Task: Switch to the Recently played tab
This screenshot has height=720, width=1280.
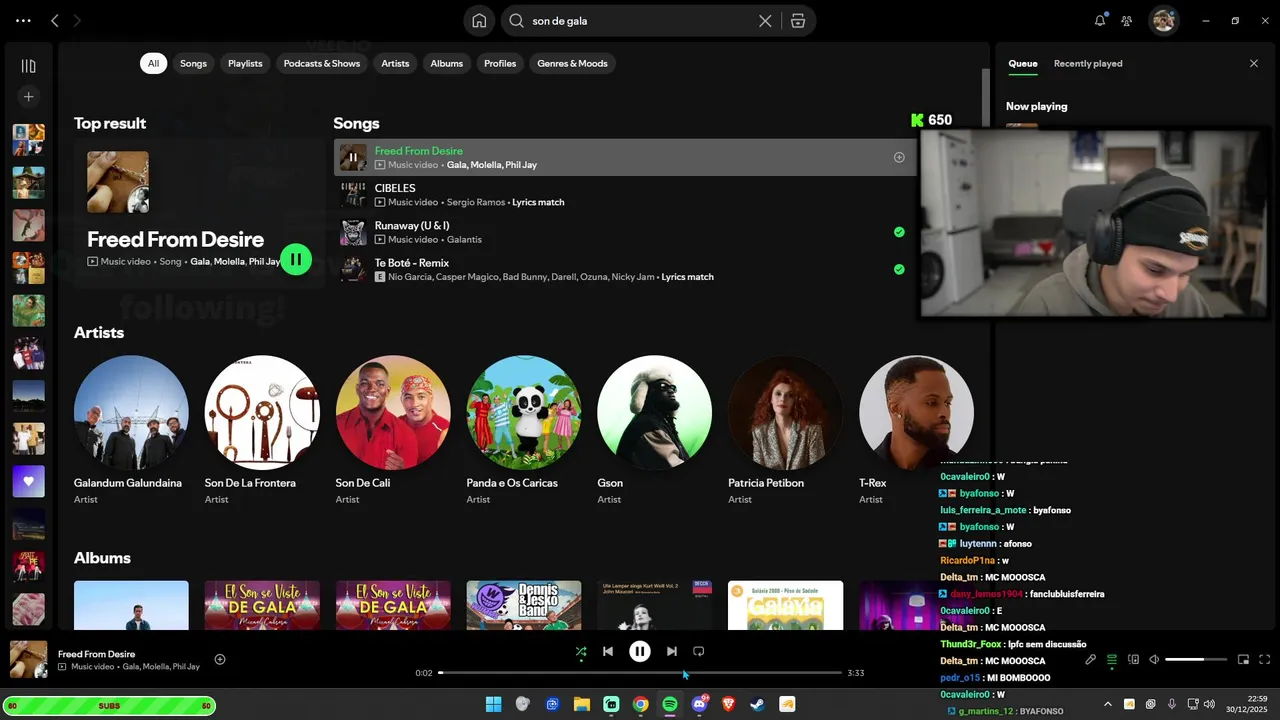Action: [x=1088, y=63]
